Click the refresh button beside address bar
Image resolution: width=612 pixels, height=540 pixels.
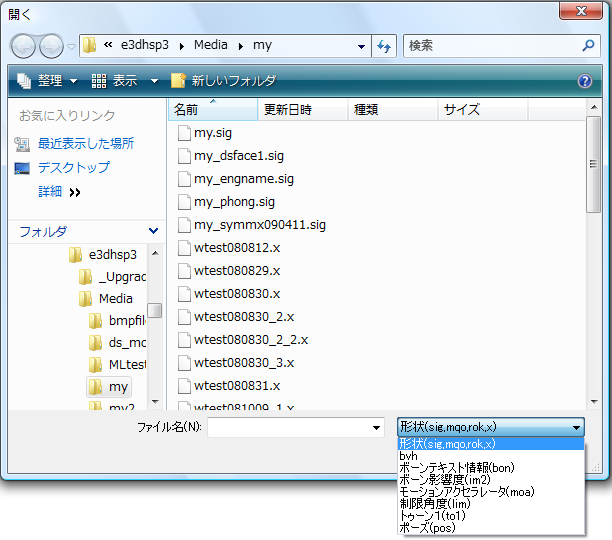tap(383, 46)
